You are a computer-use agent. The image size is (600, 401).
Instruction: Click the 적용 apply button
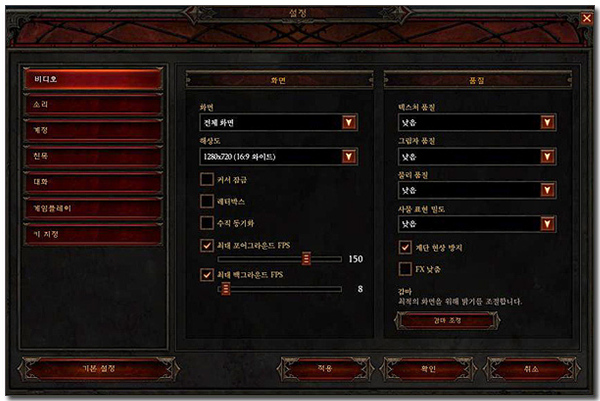(x=324, y=369)
